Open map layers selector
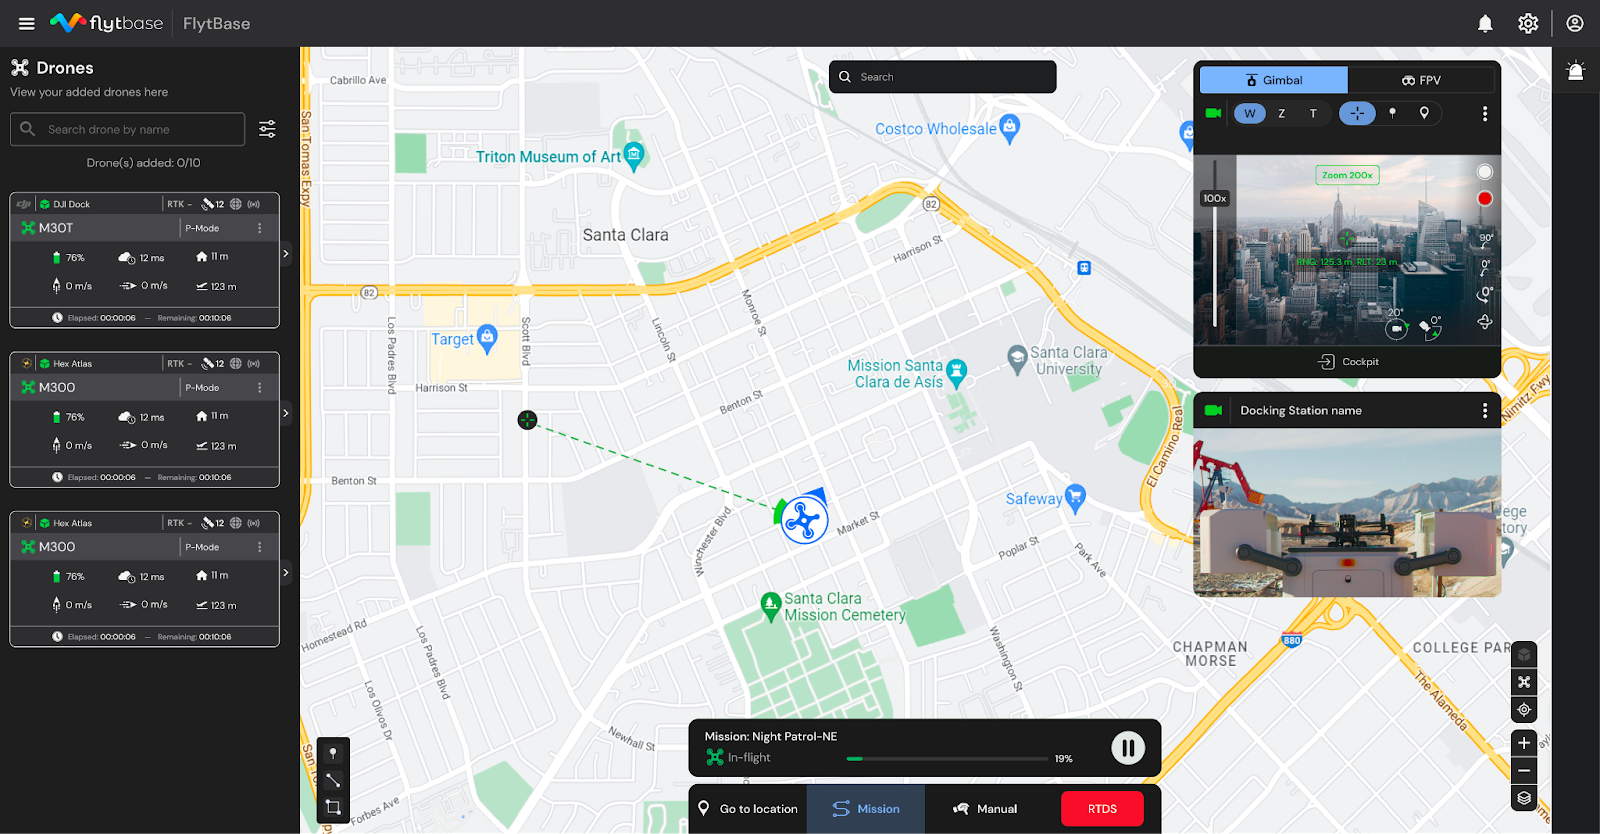 1524,798
